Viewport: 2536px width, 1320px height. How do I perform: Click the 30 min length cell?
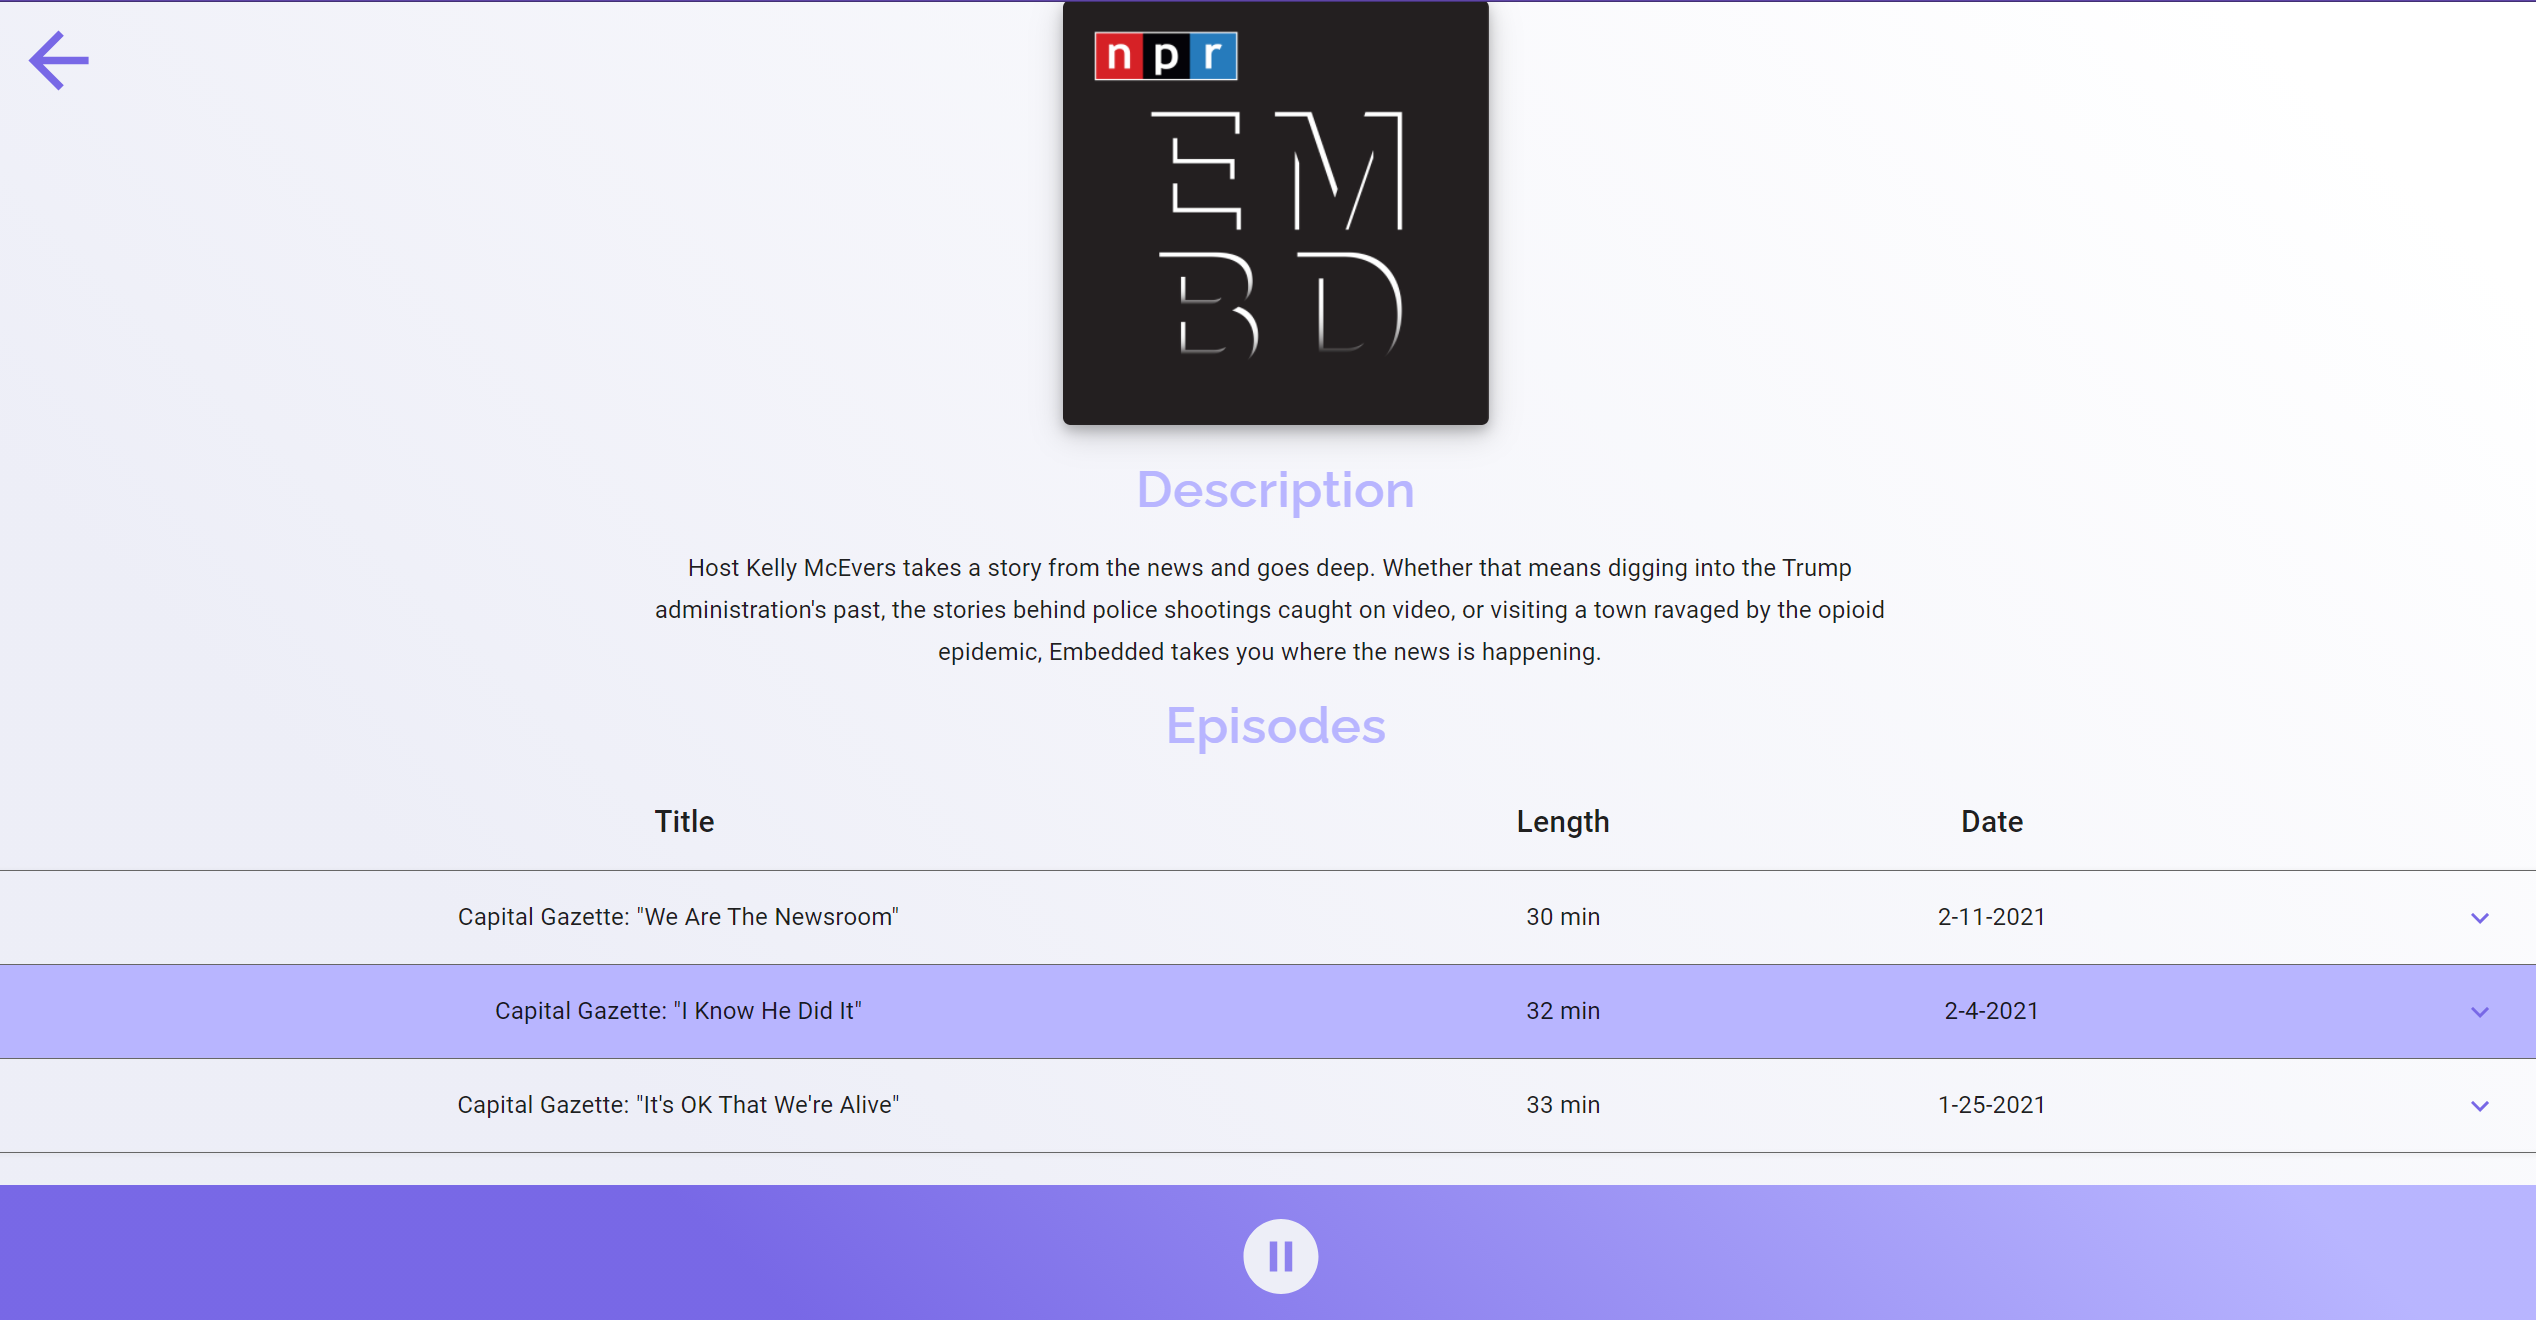1563,917
